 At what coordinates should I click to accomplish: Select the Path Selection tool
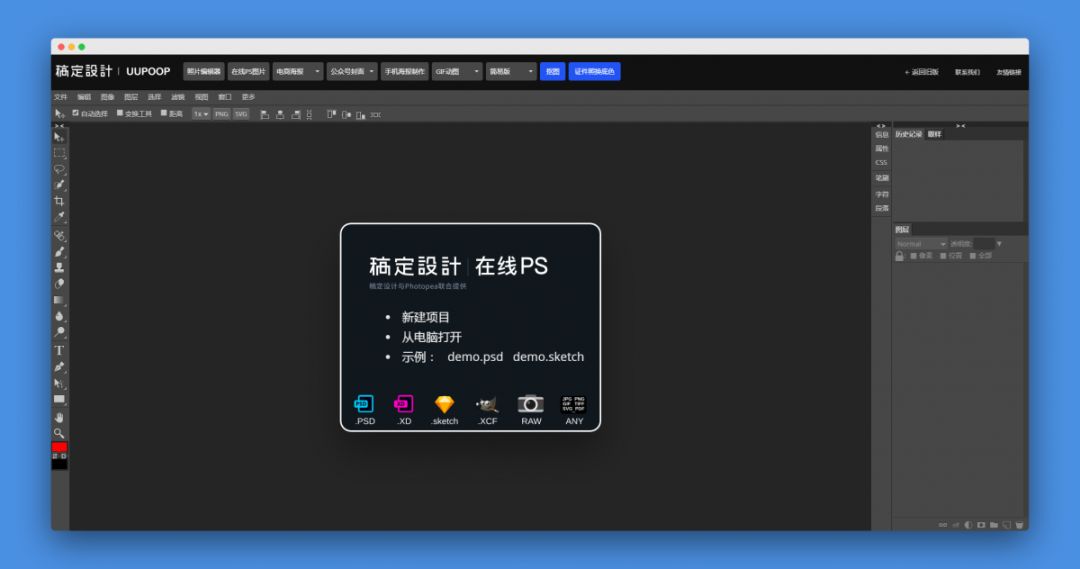(59, 383)
